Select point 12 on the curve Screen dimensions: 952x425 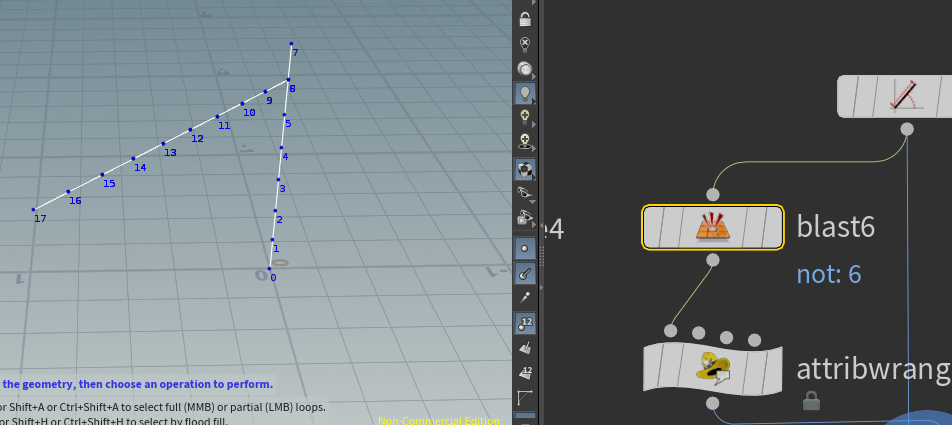coord(190,129)
